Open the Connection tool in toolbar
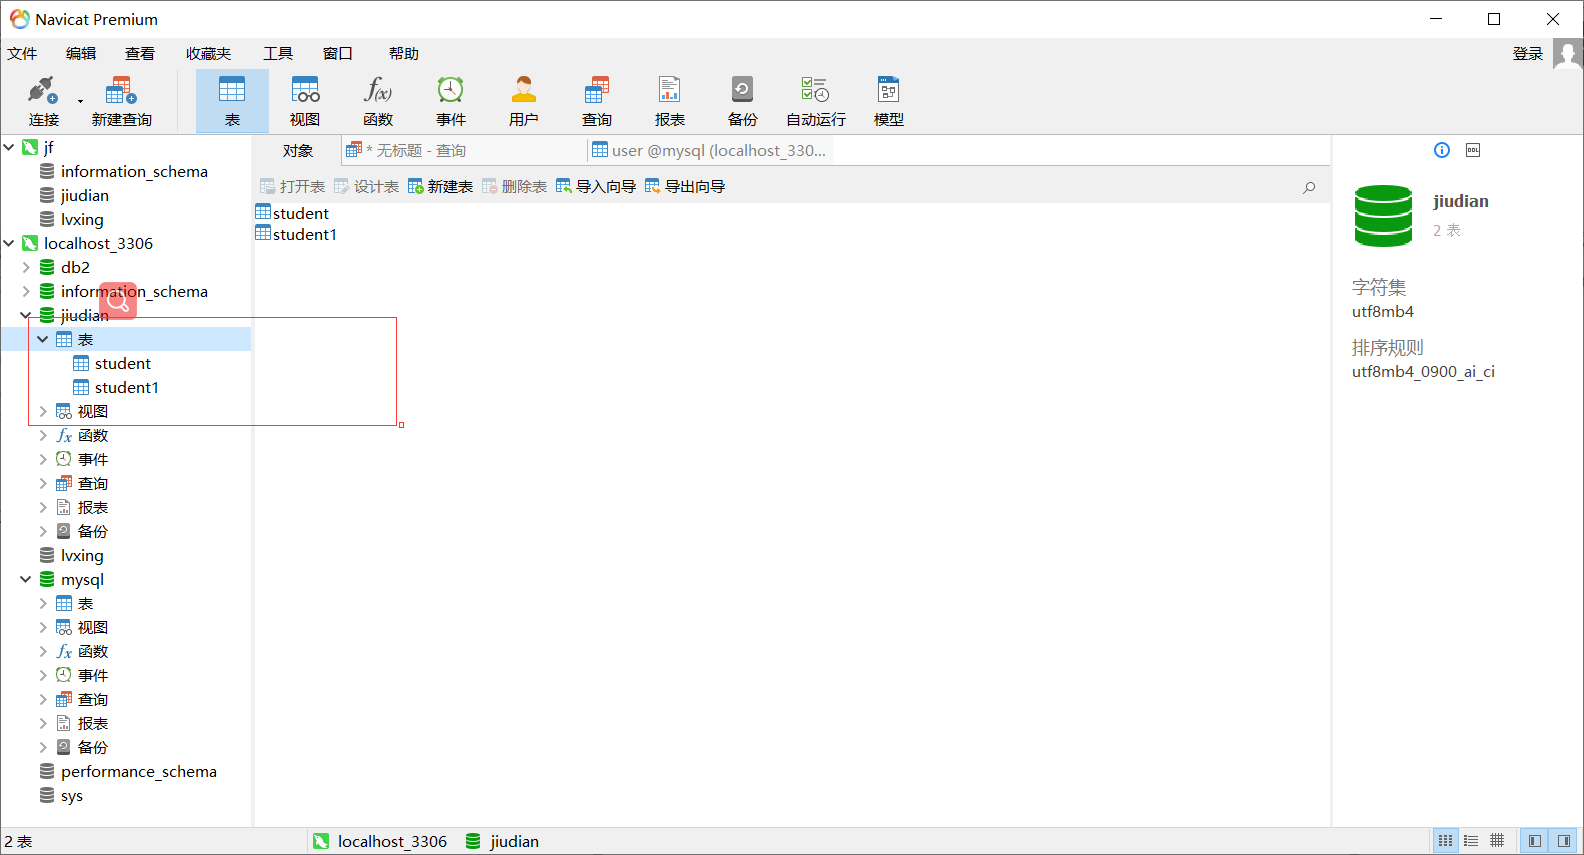The height and width of the screenshot is (855, 1584). pos(43,101)
